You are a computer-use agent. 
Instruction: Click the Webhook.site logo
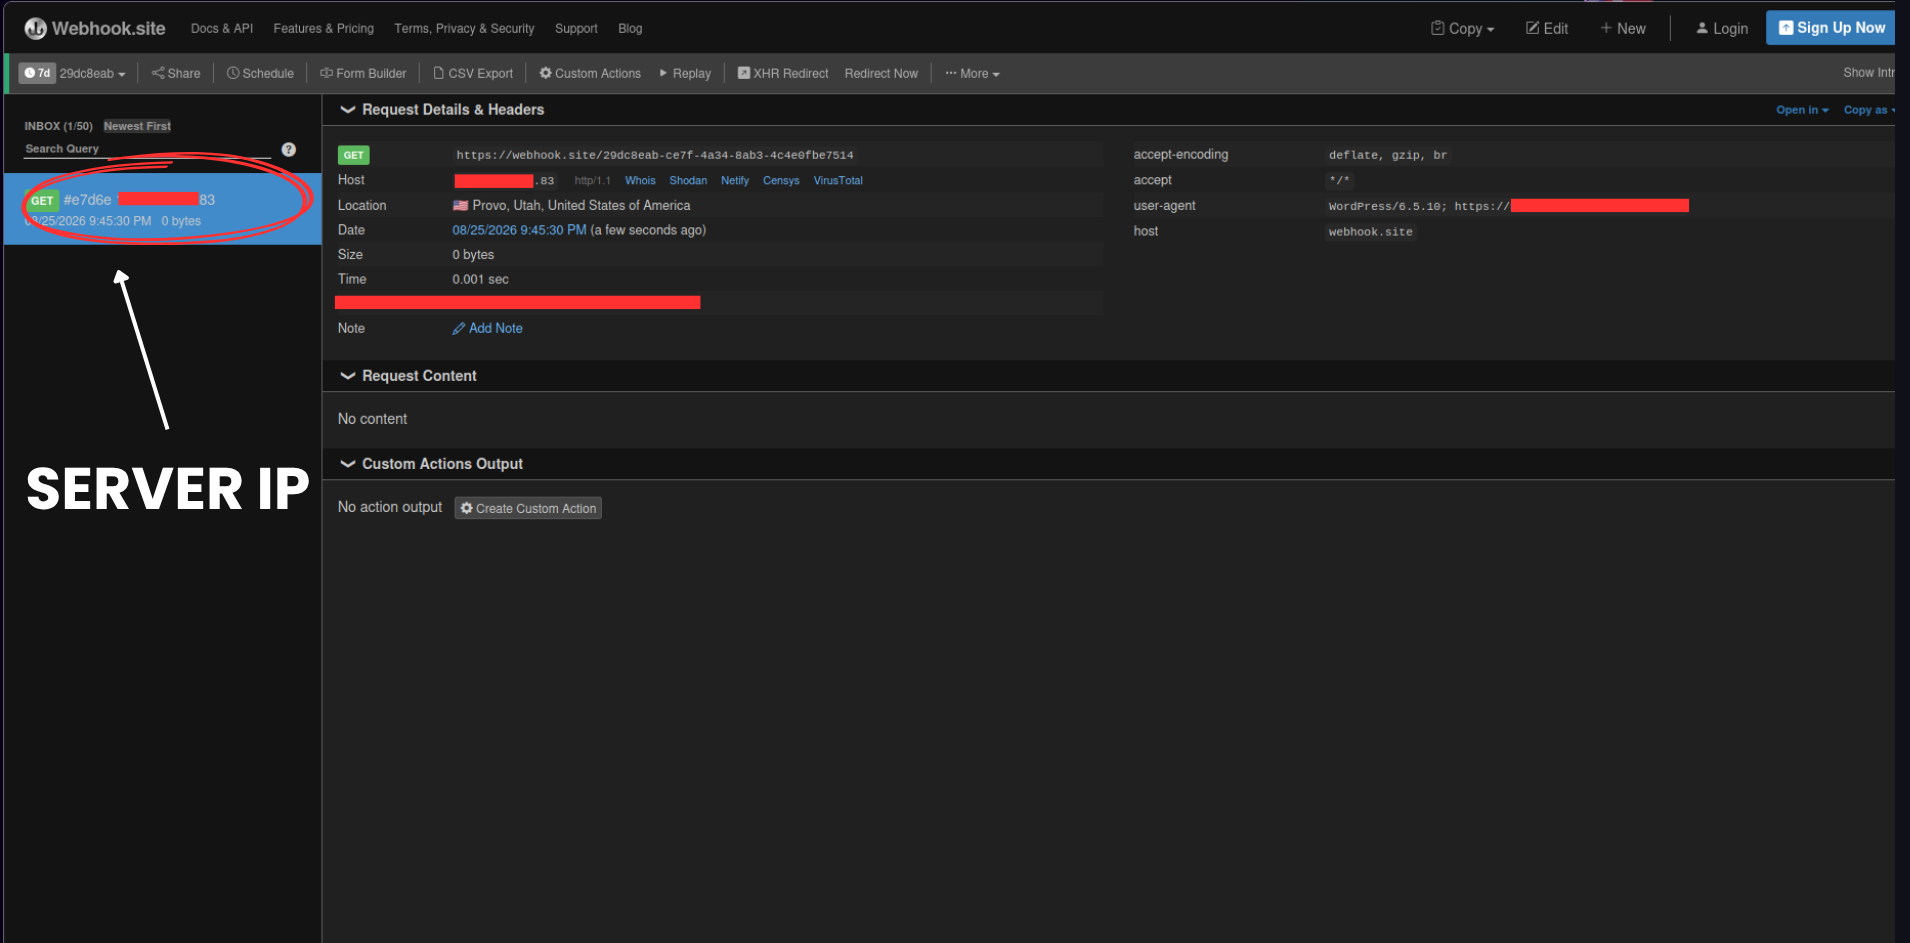[x=95, y=28]
